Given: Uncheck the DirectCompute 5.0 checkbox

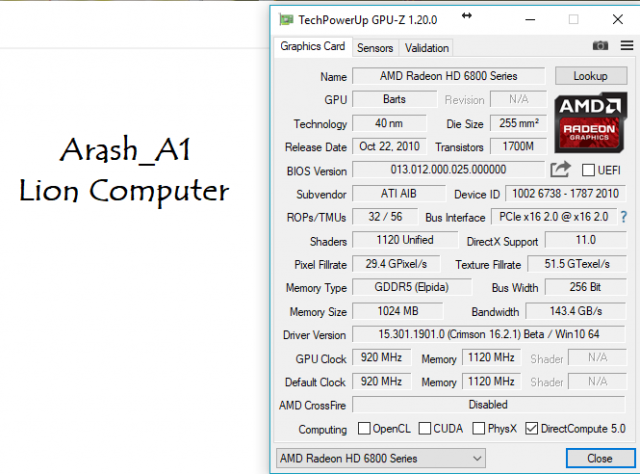Looking at the screenshot, I should pyautogui.click(x=532, y=429).
